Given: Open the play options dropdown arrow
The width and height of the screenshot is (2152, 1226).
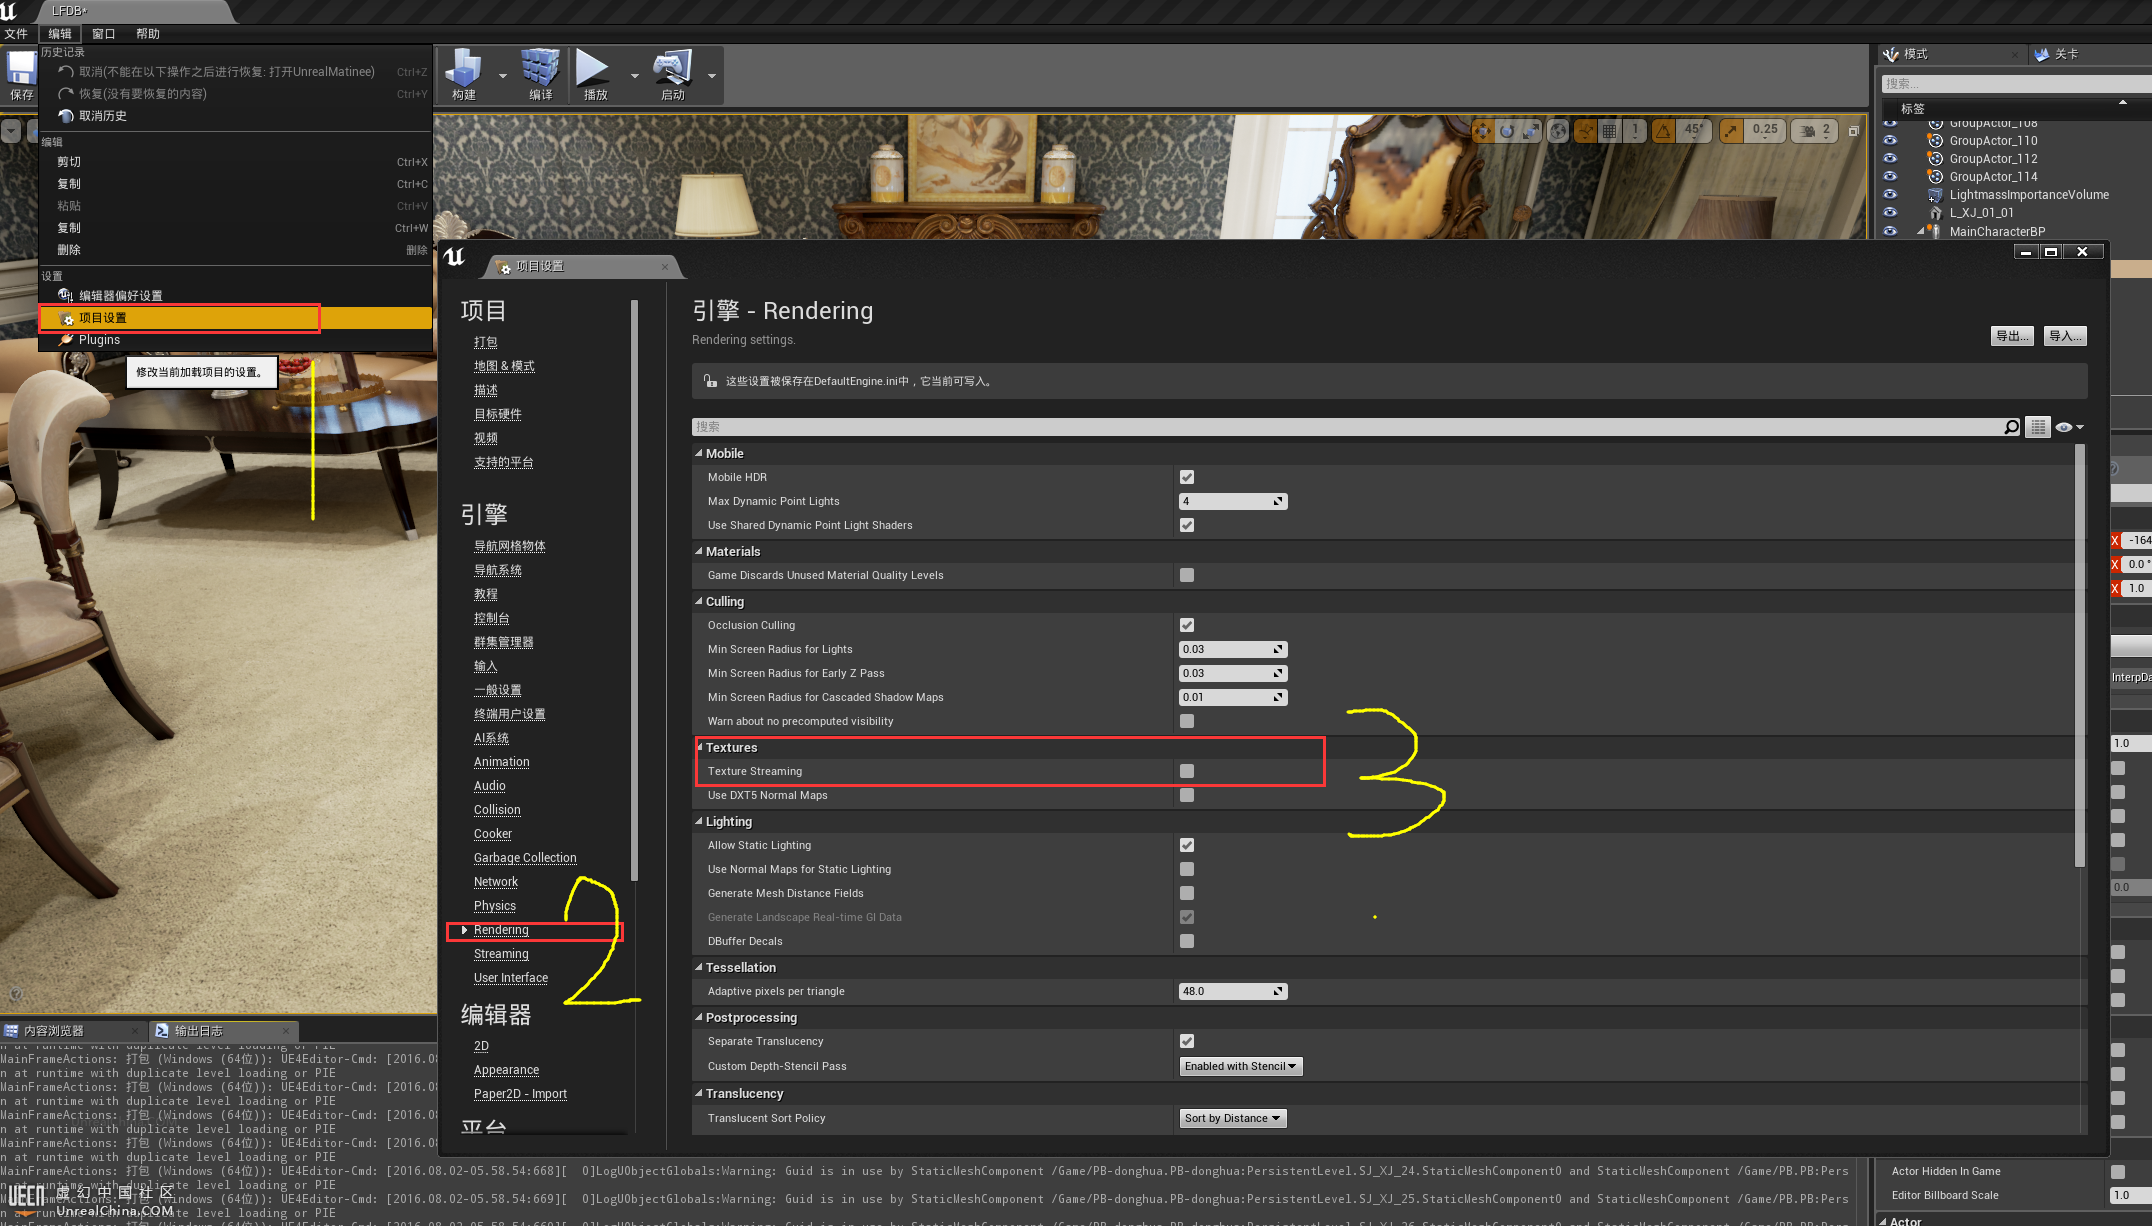Looking at the screenshot, I should point(634,76).
